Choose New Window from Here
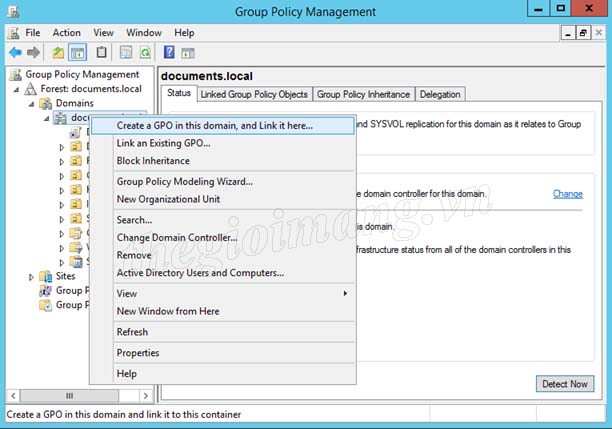The image size is (612, 429). [x=223, y=311]
